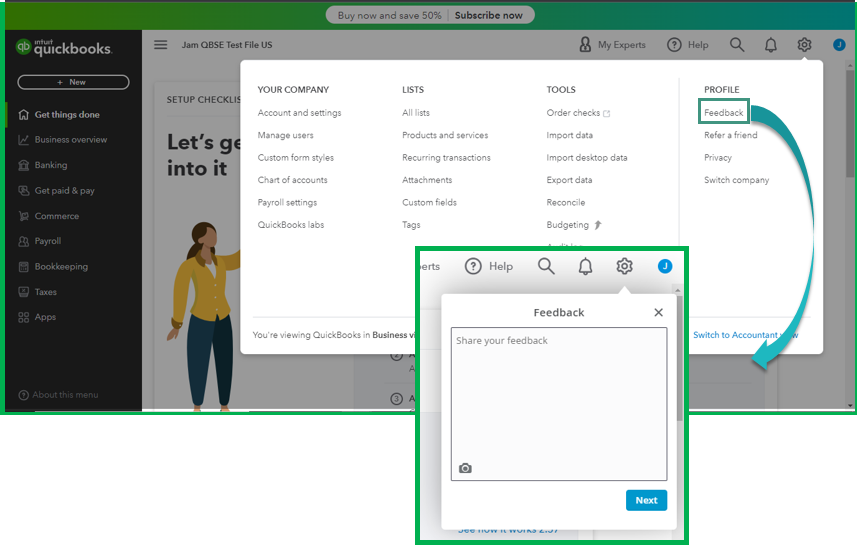The image size is (858, 546).
Task: Click the main page vertical scrollbar
Action: (850, 123)
